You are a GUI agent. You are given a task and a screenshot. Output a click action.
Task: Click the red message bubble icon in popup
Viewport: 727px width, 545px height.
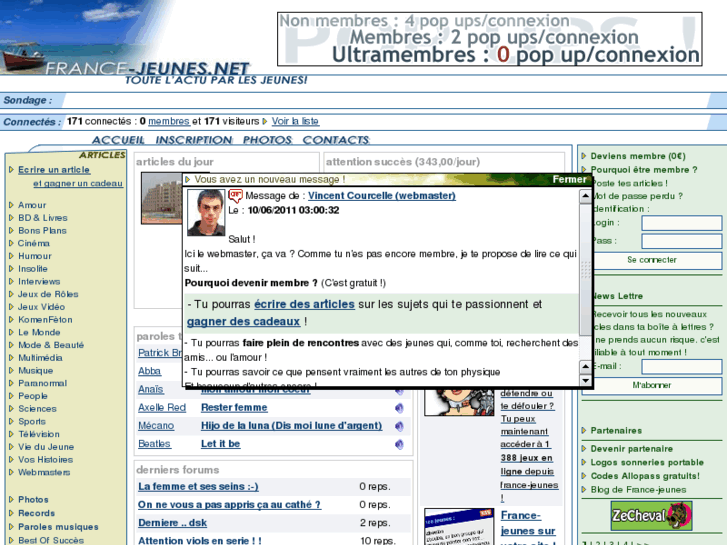(236, 196)
